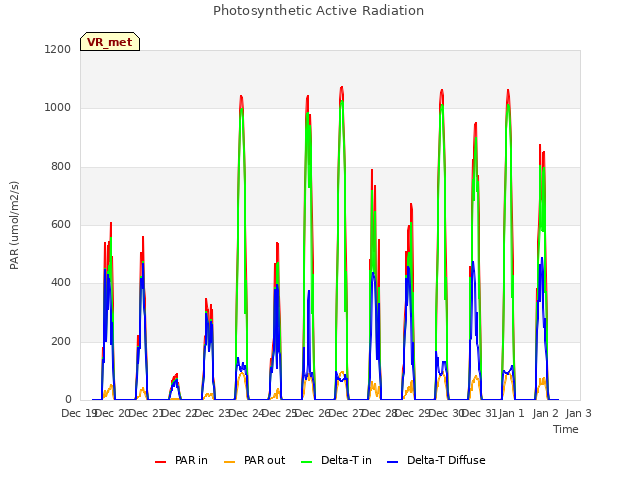The height and width of the screenshot is (480, 640).
Task: Click the 1200 y-axis tick label
Action: 58,49
